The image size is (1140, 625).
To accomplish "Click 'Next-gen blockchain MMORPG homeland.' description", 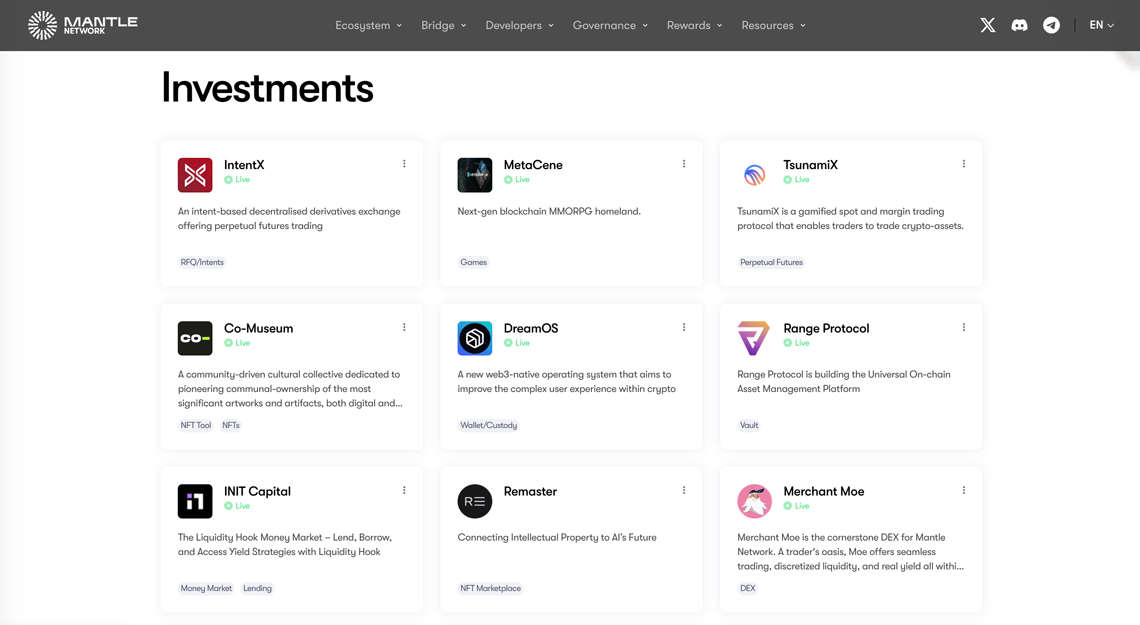I will click(549, 211).
